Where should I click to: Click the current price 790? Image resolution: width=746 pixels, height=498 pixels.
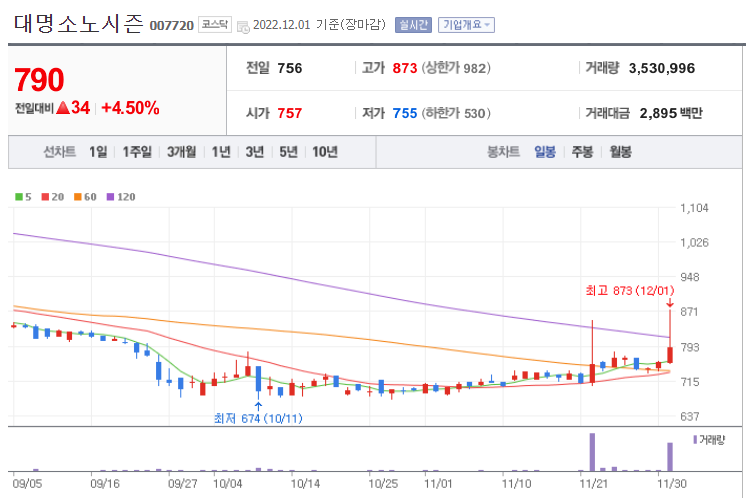[x=39, y=79]
